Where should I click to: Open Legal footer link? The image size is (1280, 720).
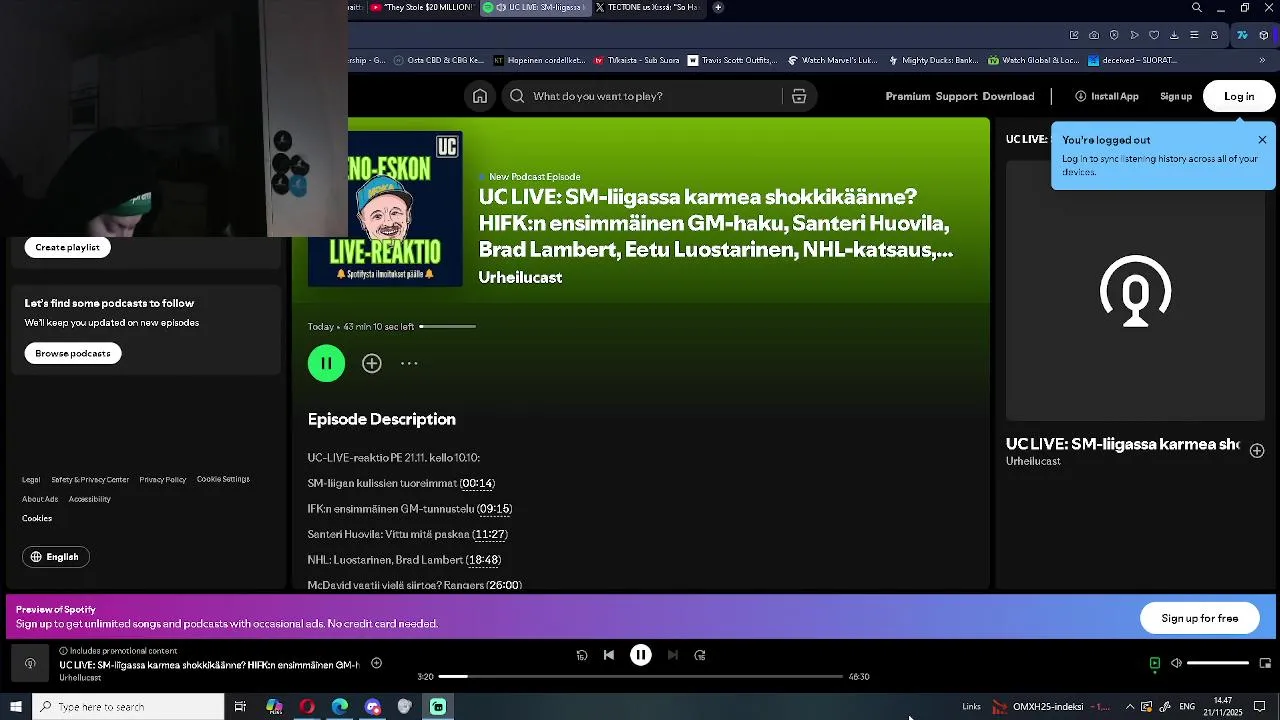[x=31, y=480]
